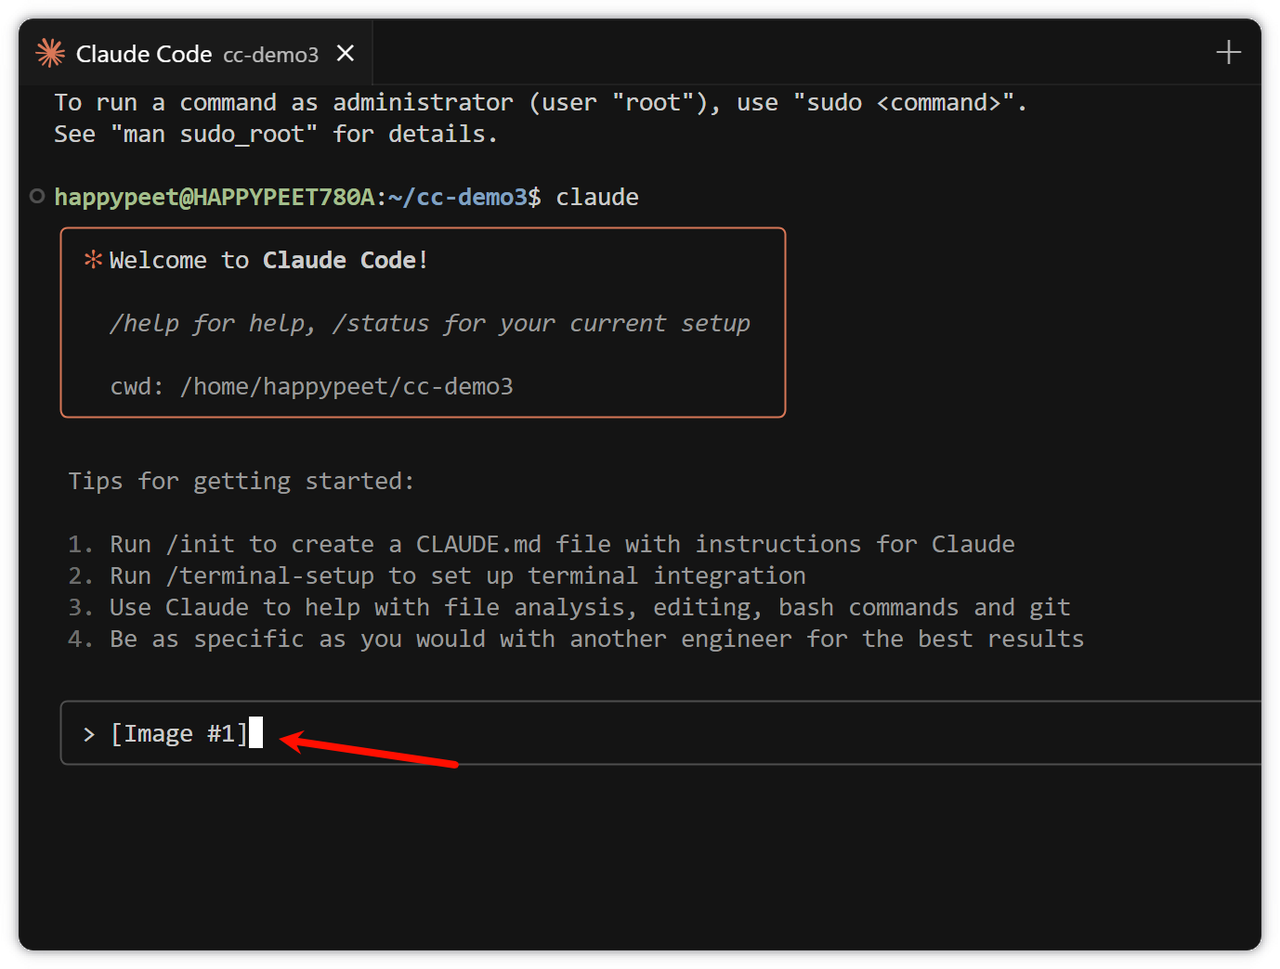The height and width of the screenshot is (969, 1280).
Task: Click the orange asterisk beside Welcome
Action: coord(93,261)
